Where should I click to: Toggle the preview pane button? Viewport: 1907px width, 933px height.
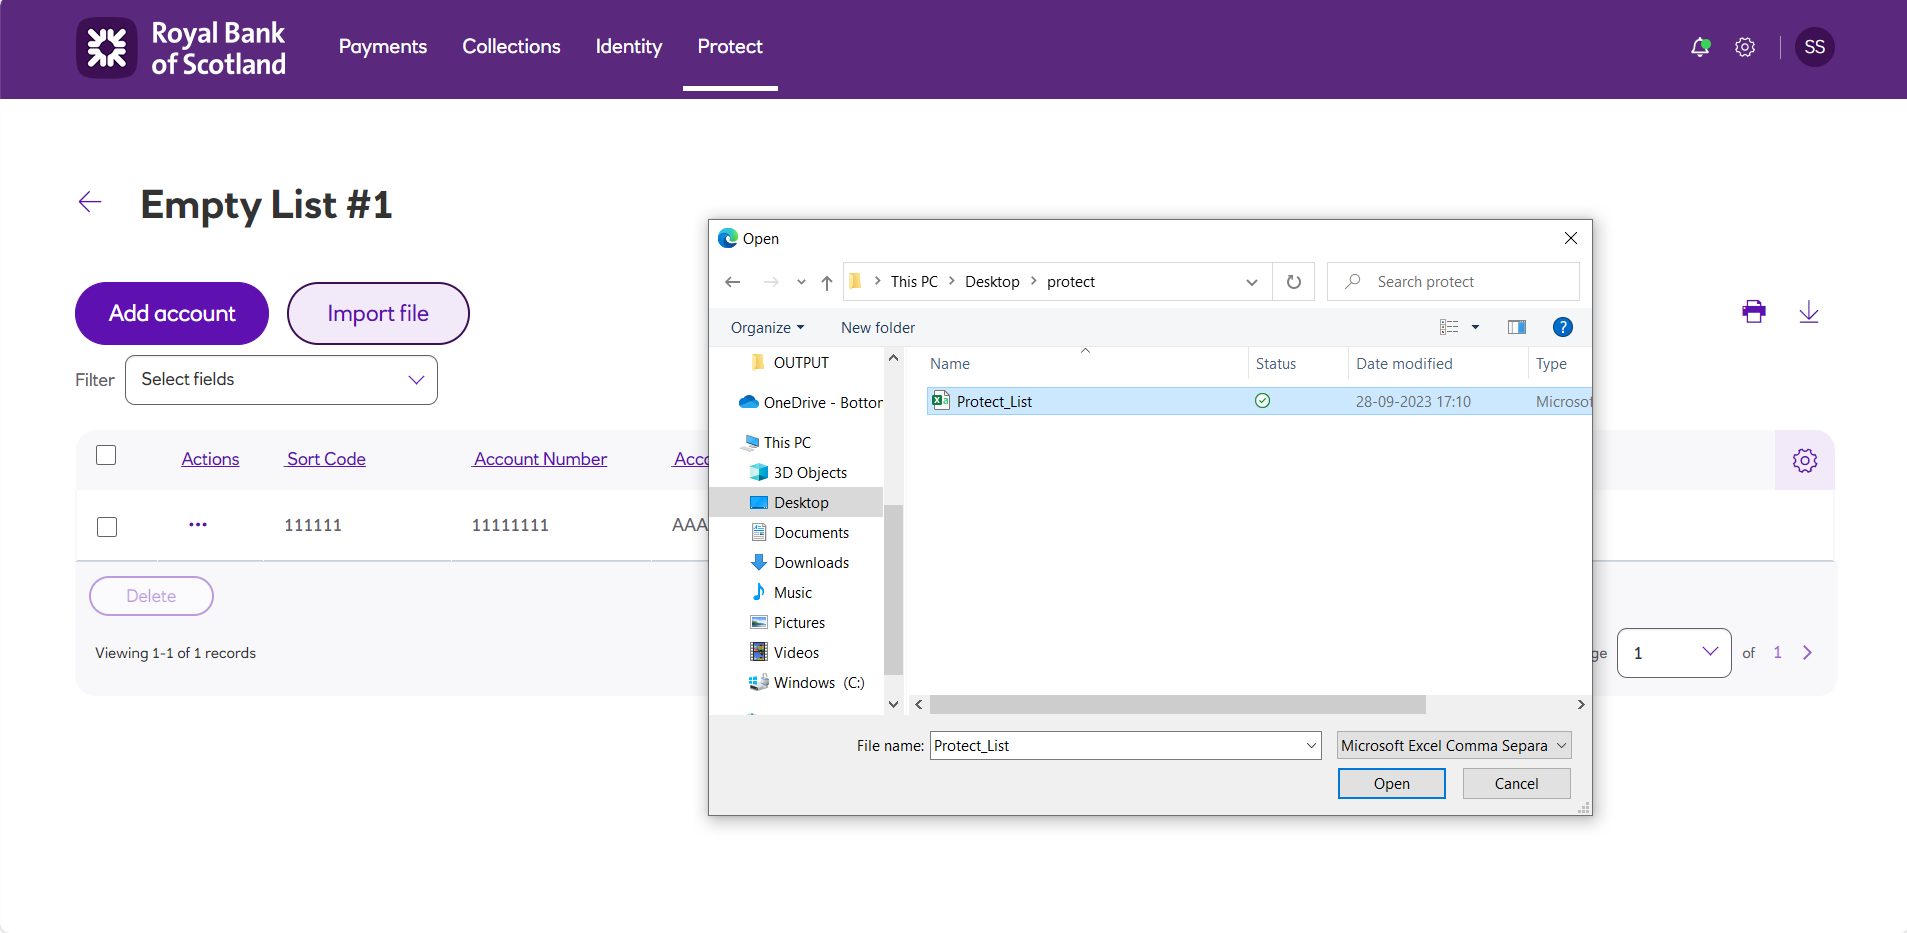pos(1517,327)
